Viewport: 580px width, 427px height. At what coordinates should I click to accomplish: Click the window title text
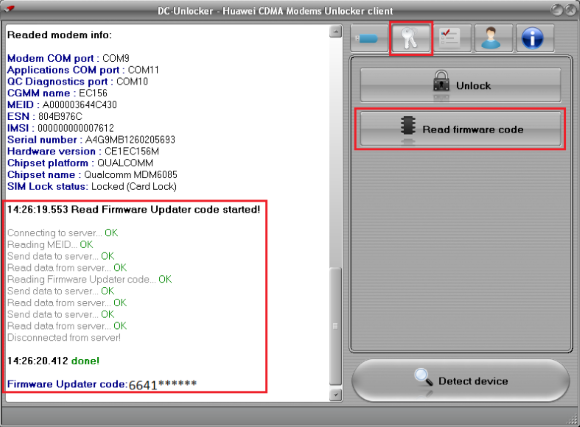click(x=275, y=11)
